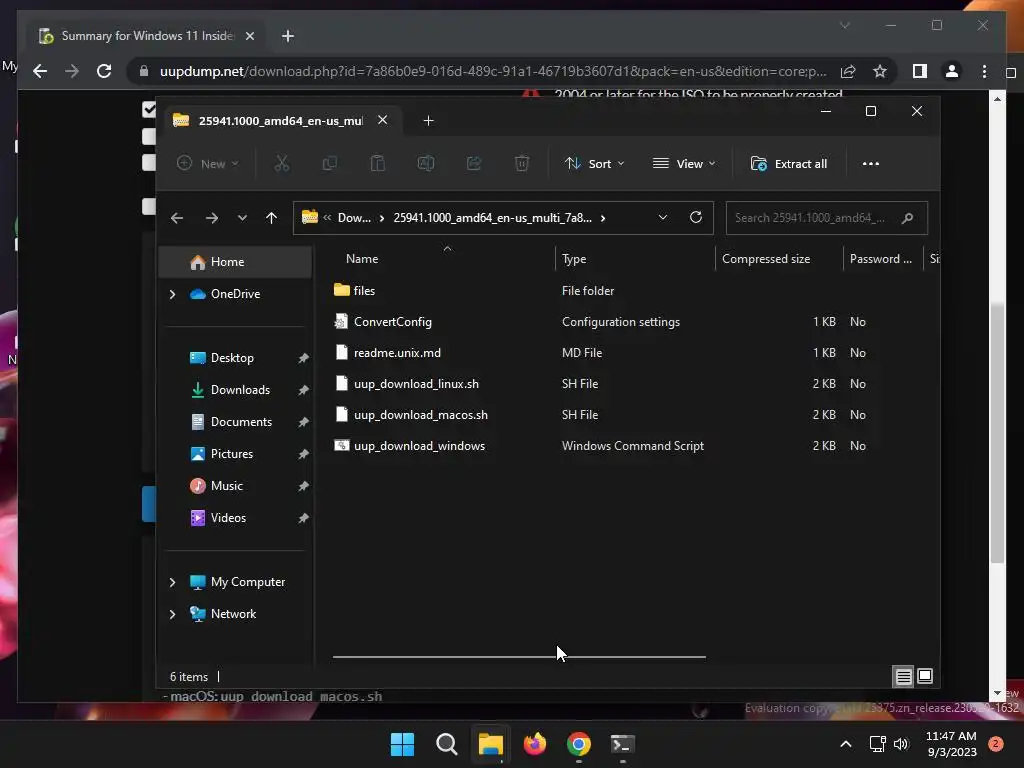Viewport: 1024px width, 768px height.
Task: Open the See more ellipsis menu in Explorer
Action: [871, 164]
